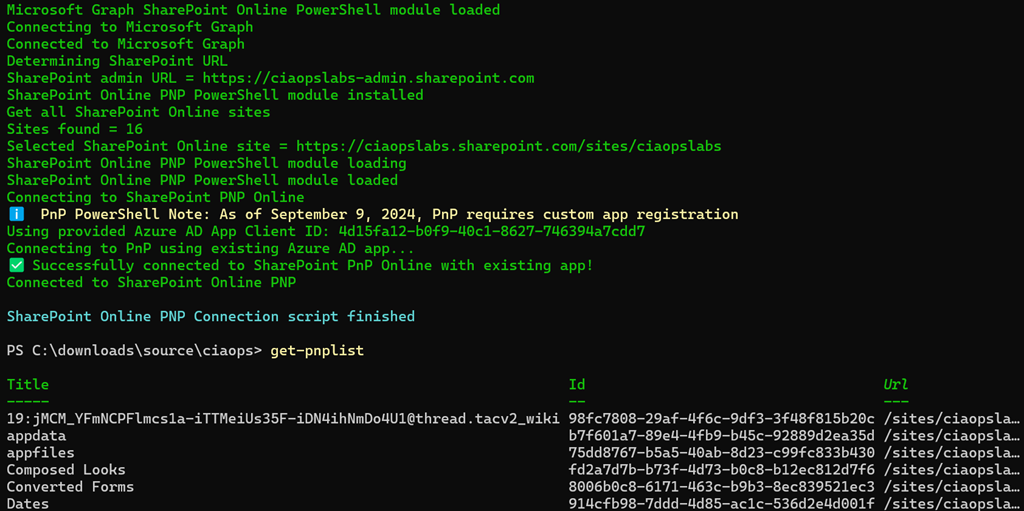Select the Composed Looks list entry
This screenshot has height=511, width=1024.
coord(66,470)
